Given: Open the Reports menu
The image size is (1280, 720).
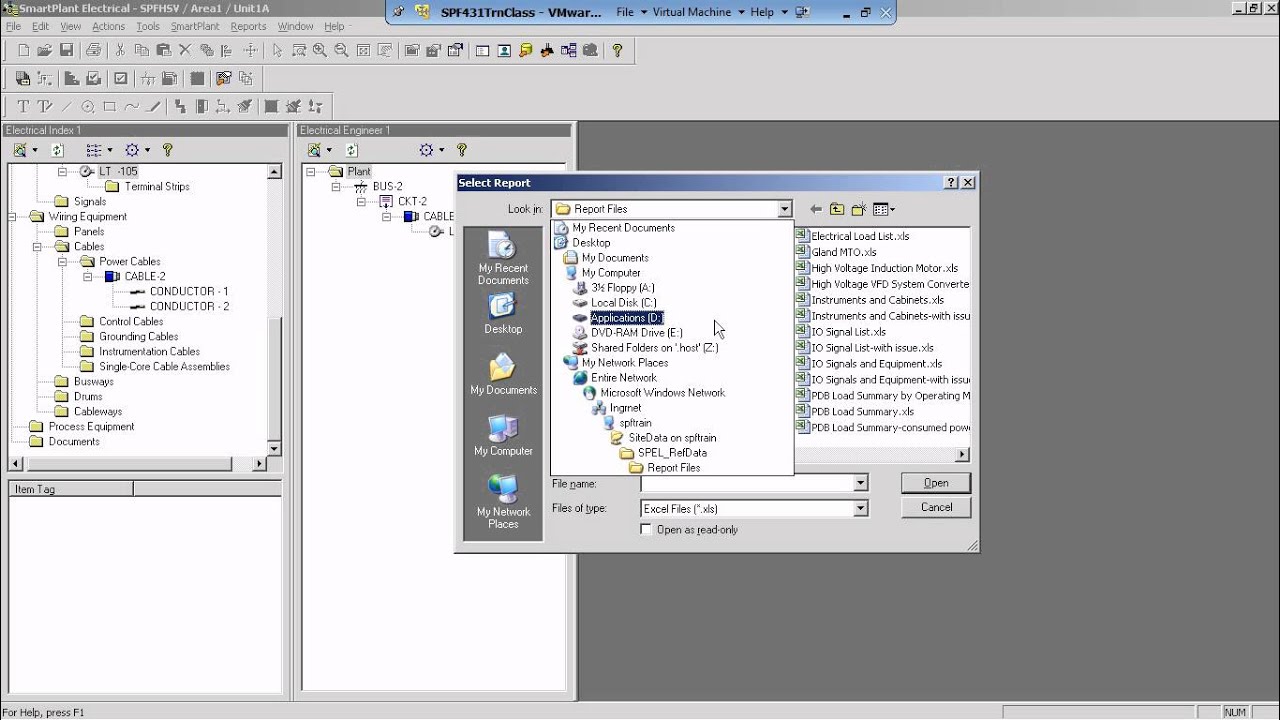Looking at the screenshot, I should coord(248,26).
